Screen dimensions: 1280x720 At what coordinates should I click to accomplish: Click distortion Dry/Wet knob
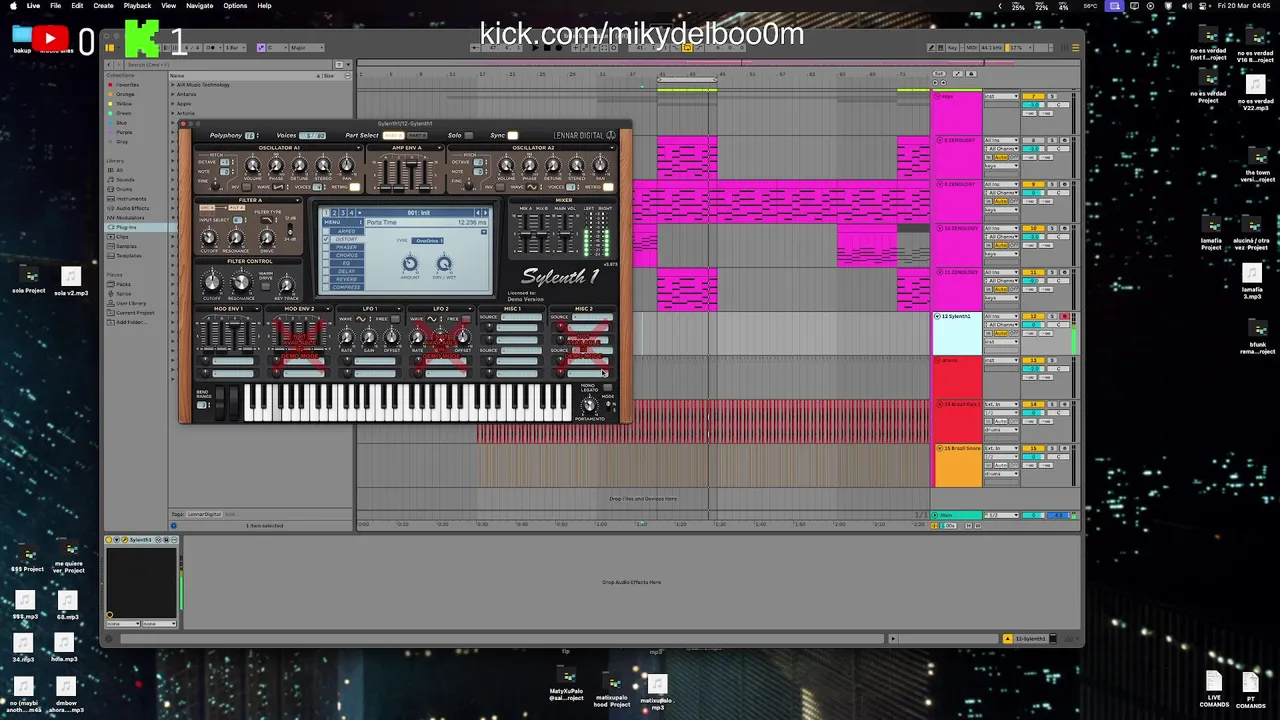click(444, 264)
